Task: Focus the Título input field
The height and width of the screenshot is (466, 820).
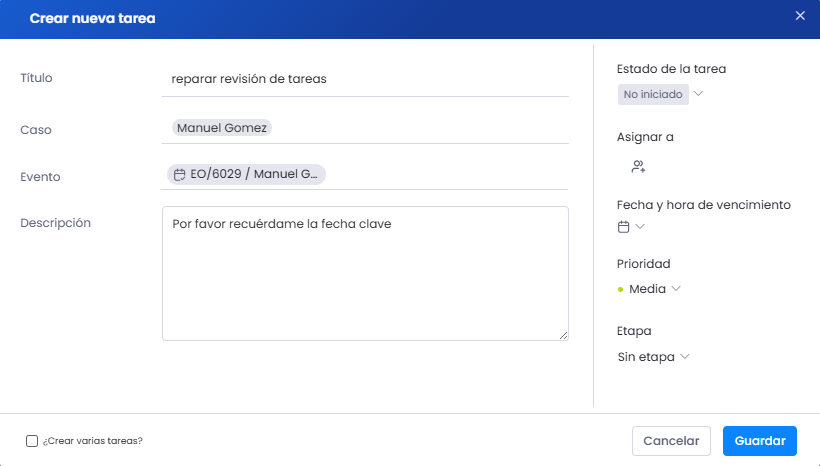Action: coord(365,79)
